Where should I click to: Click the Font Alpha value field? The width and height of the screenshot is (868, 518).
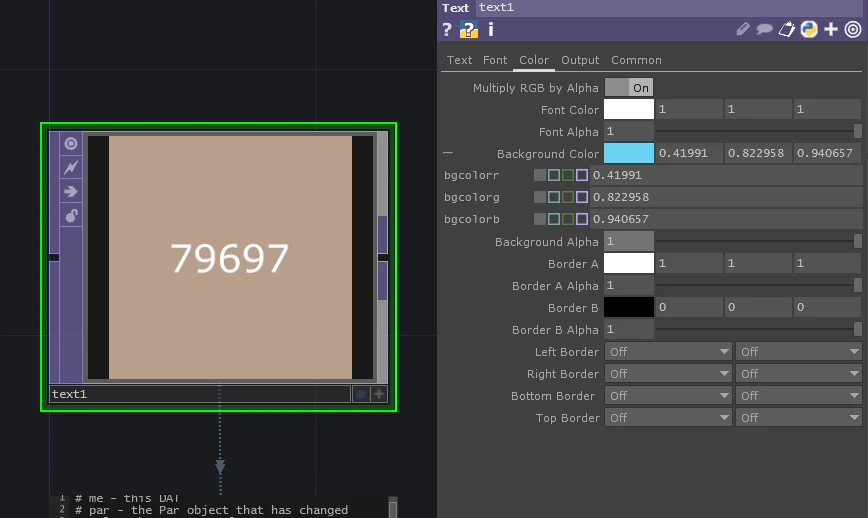(629, 131)
